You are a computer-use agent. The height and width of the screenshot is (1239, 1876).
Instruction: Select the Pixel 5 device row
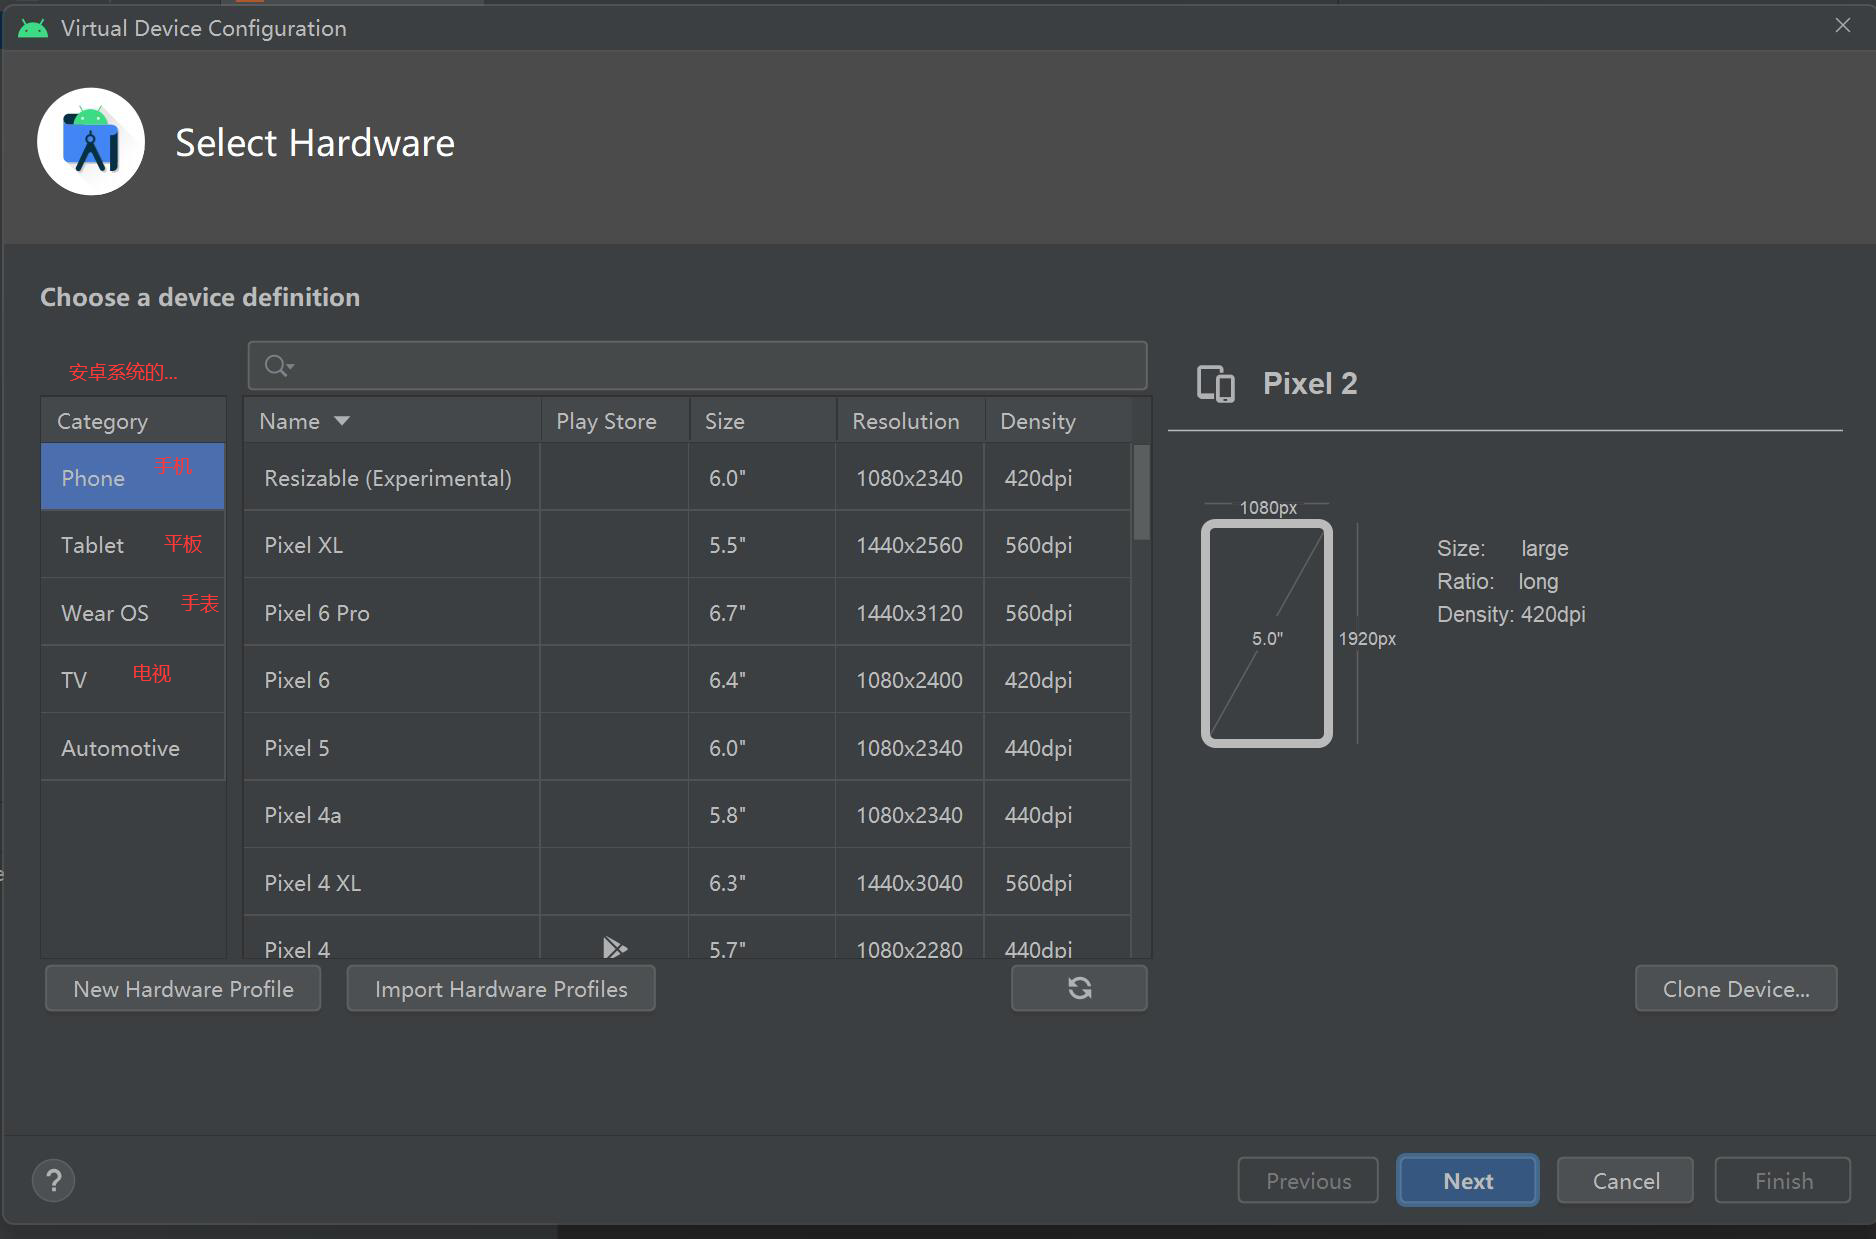[688, 747]
